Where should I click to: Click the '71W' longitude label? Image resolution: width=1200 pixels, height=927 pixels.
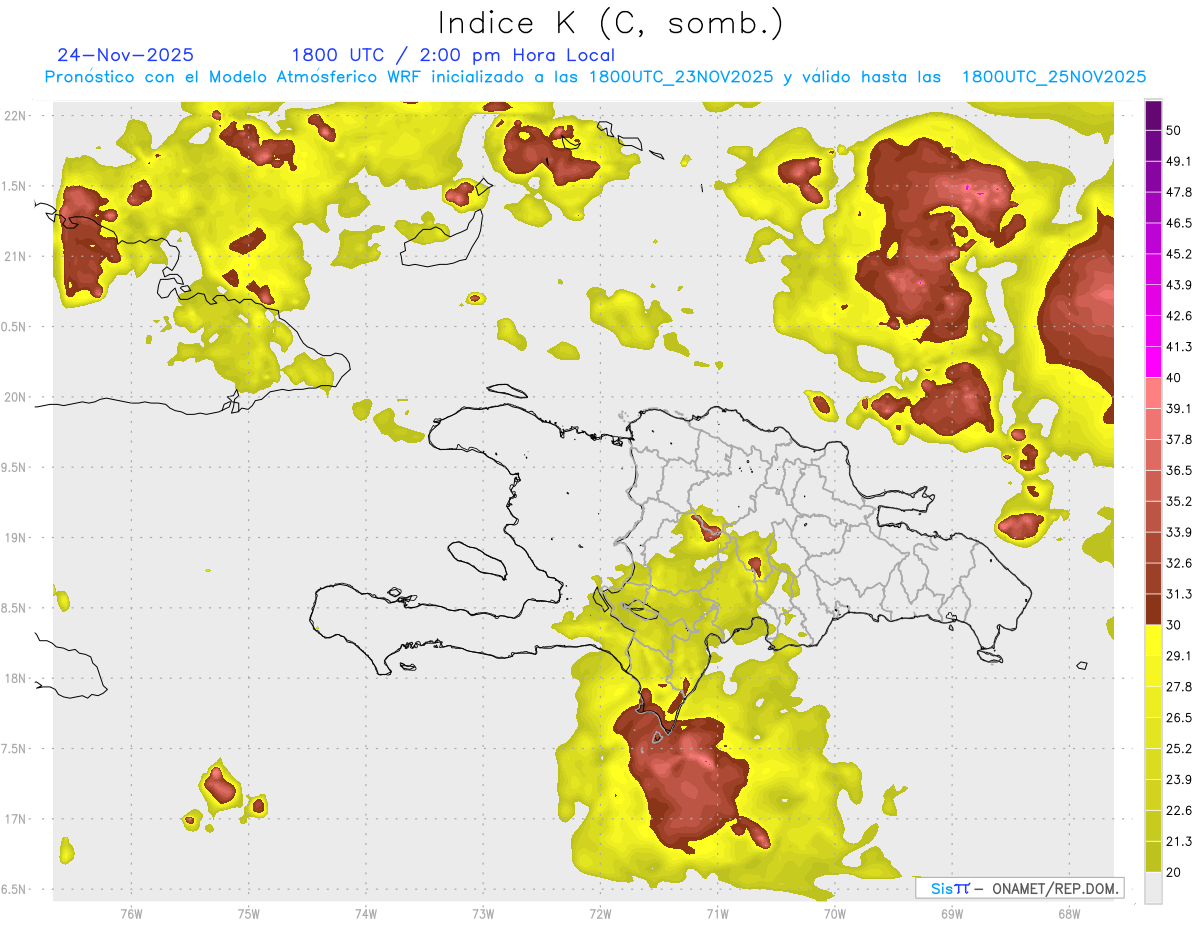717,913
